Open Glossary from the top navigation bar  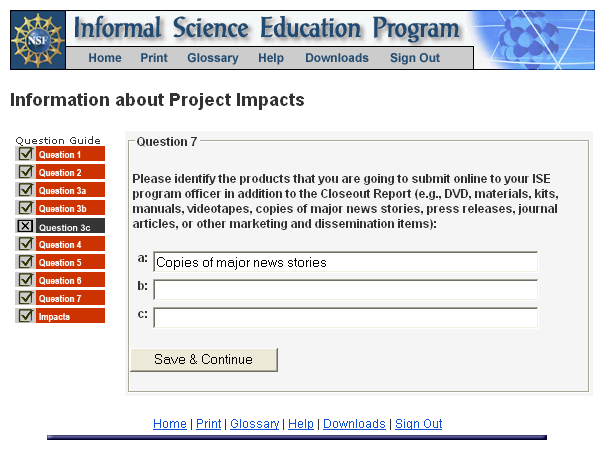[213, 58]
